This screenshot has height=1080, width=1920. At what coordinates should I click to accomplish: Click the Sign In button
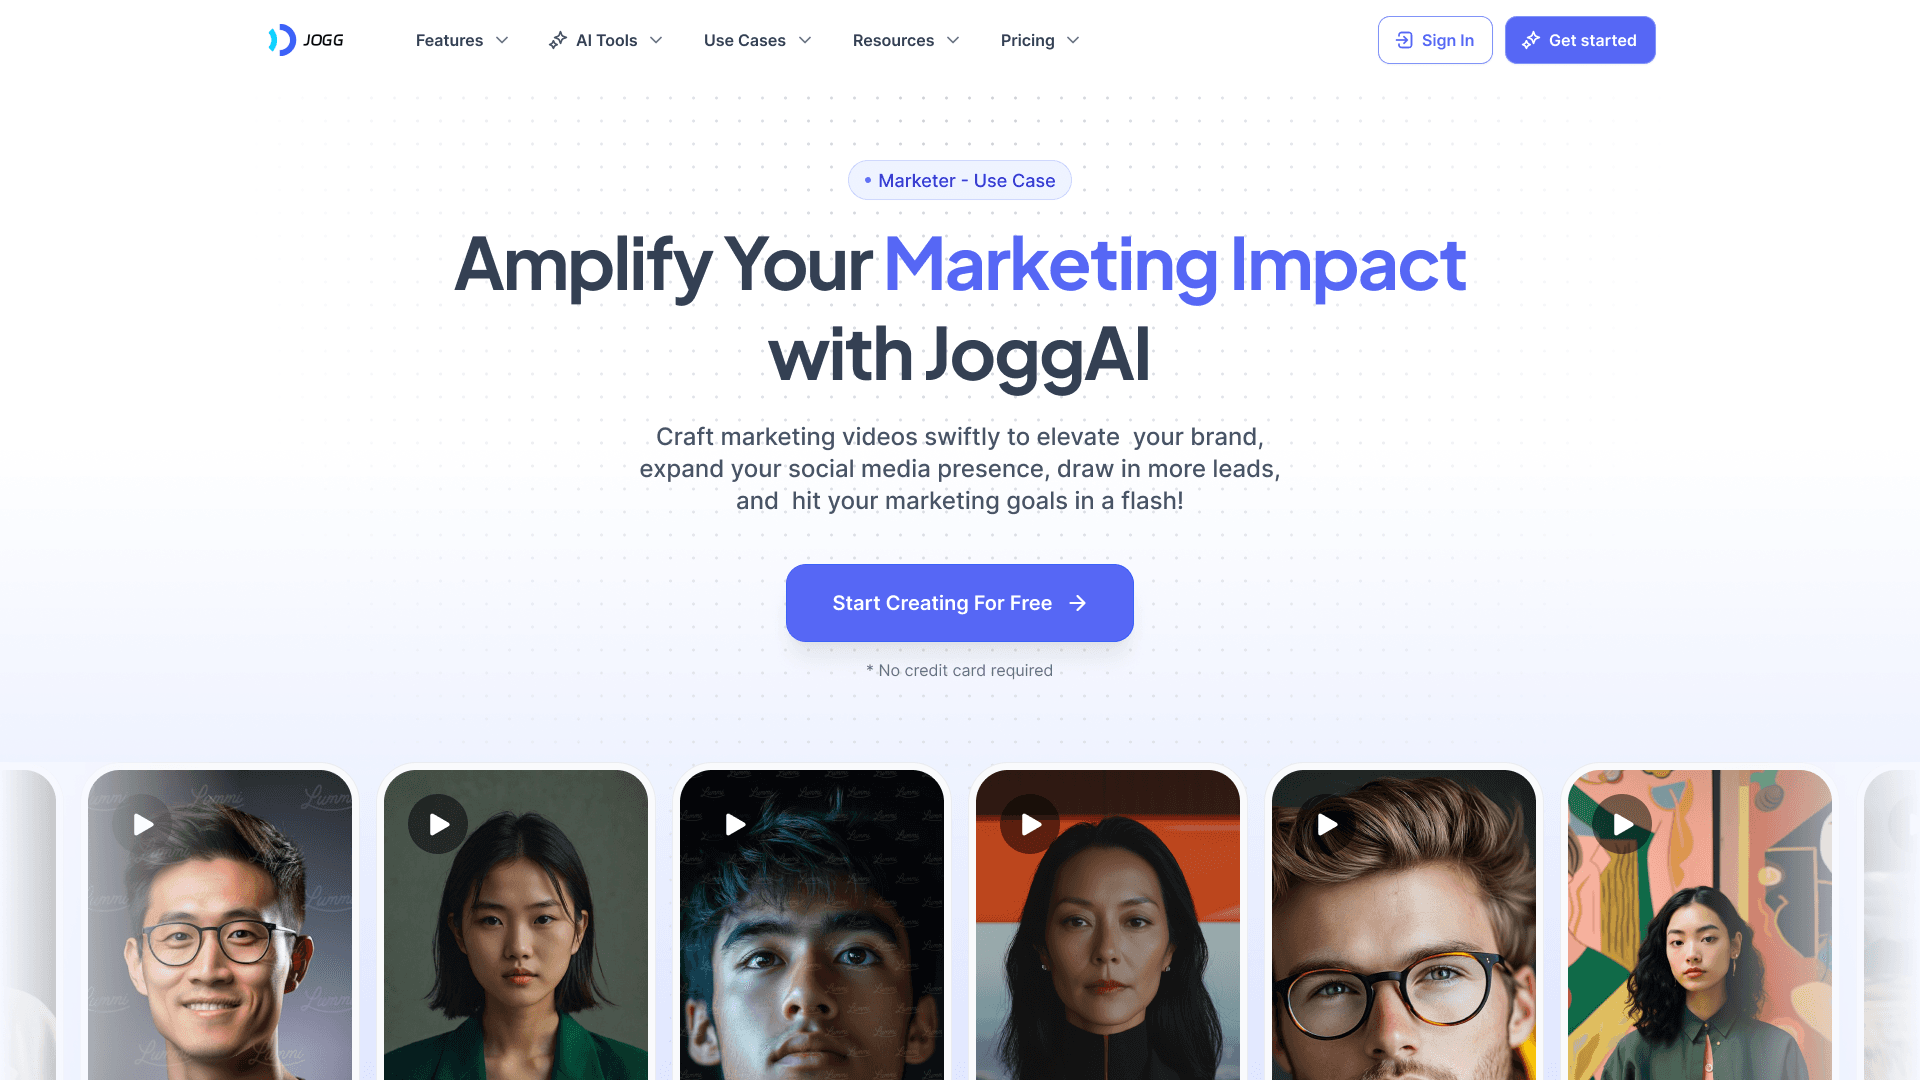click(1435, 40)
